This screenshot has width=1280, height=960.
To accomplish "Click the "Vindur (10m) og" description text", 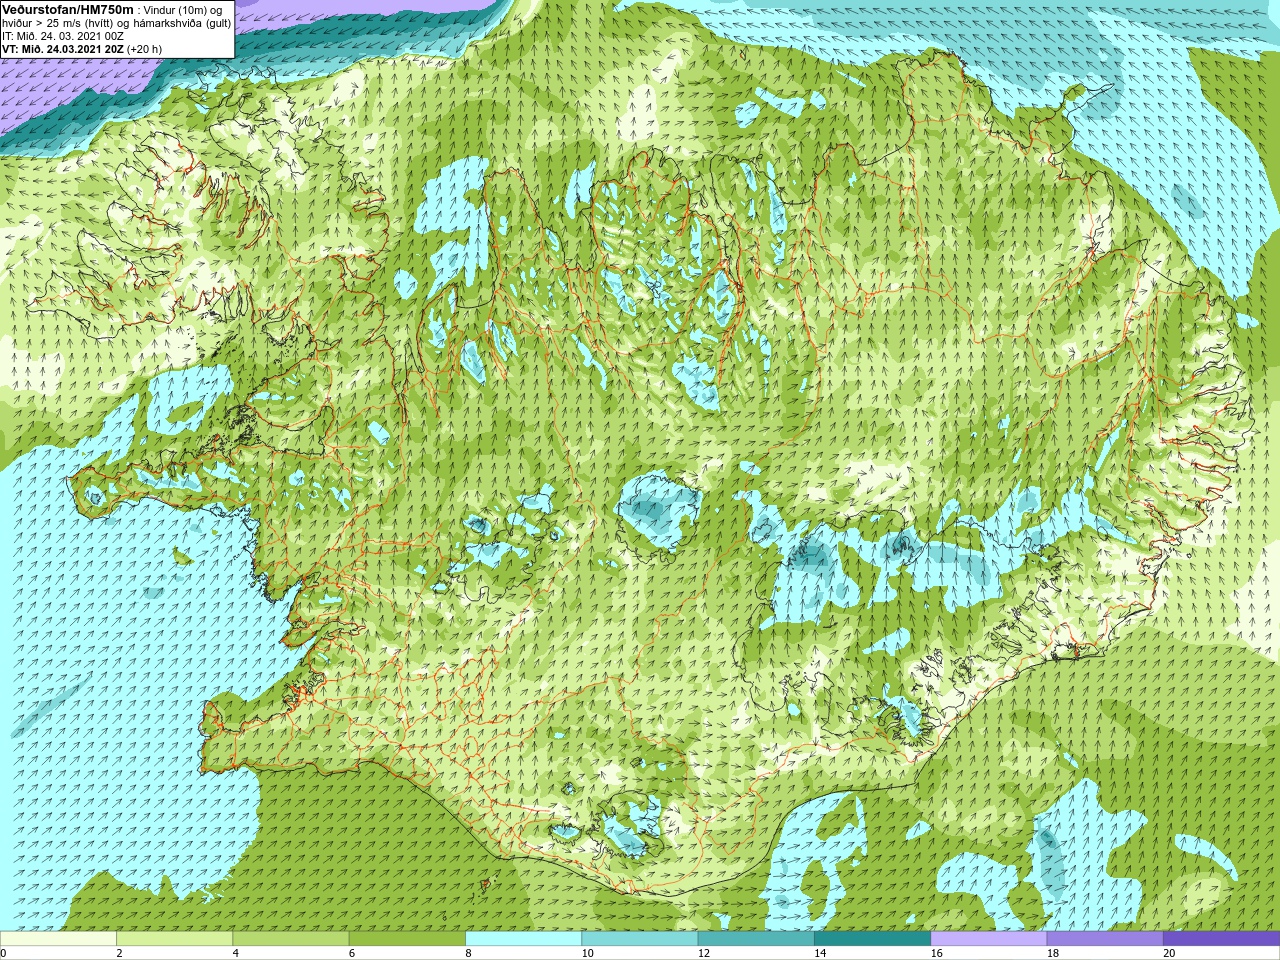I will tap(183, 9).
